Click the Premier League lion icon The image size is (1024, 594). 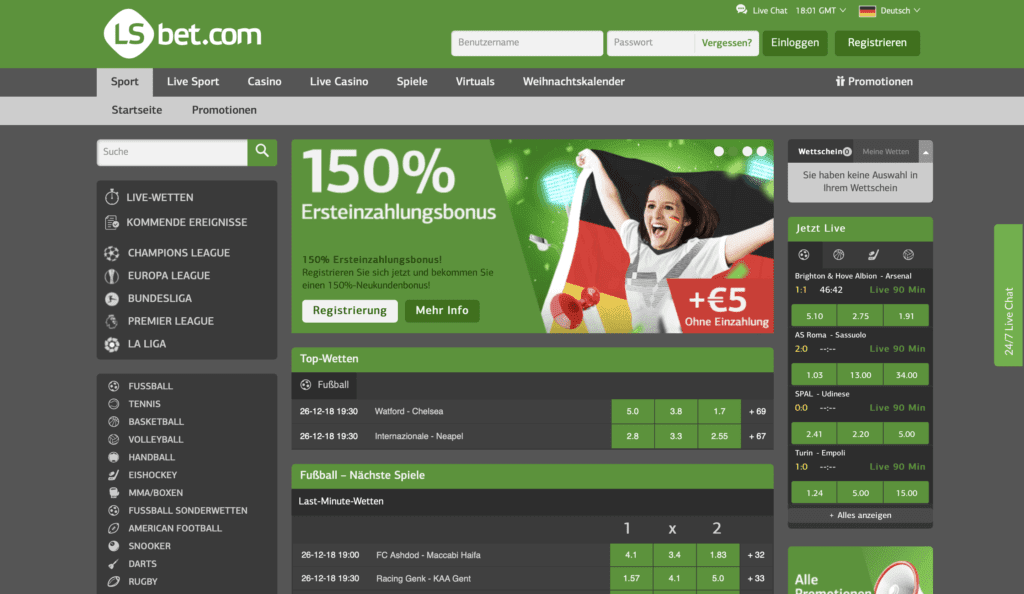tap(112, 321)
